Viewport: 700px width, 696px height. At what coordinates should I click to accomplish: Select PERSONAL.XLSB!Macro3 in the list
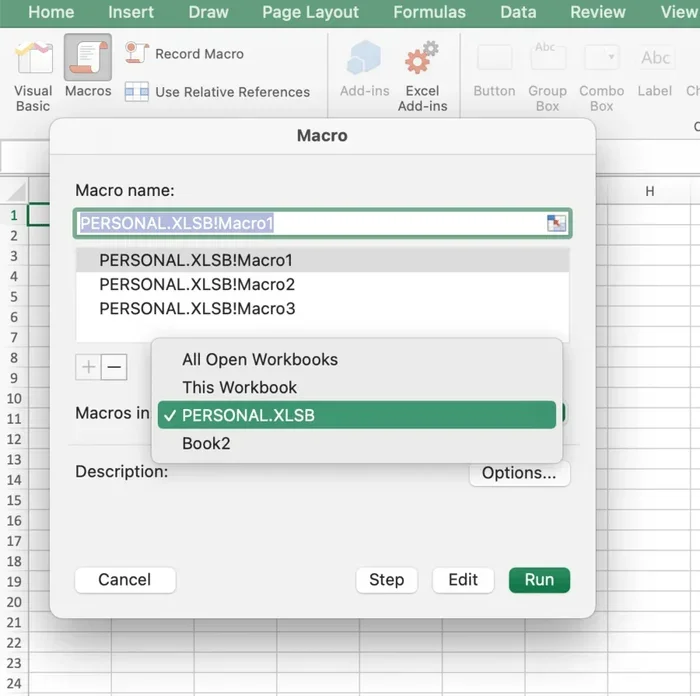pos(322,308)
